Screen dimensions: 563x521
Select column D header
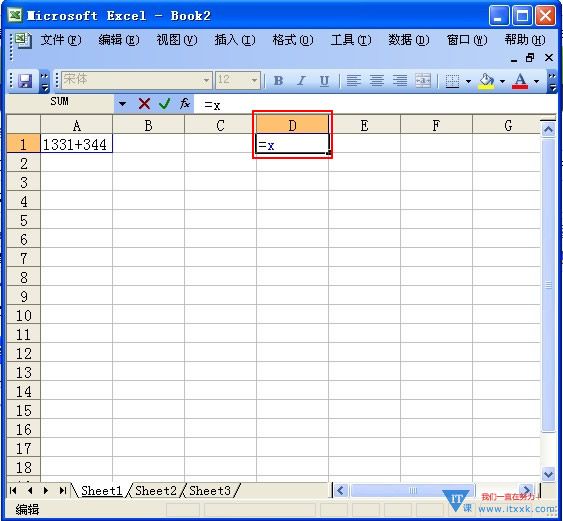point(292,125)
